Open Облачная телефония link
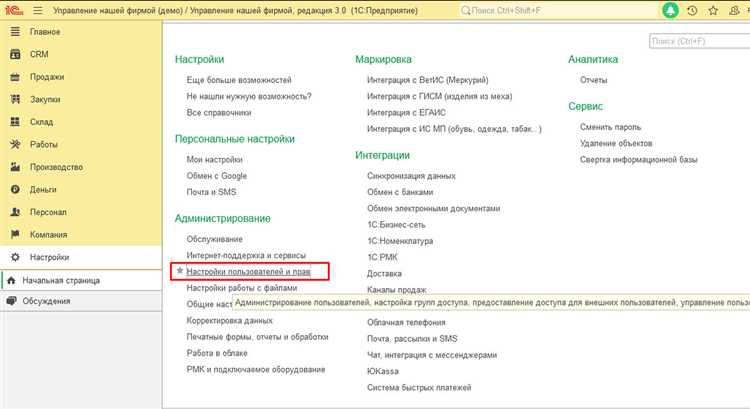 click(x=406, y=322)
